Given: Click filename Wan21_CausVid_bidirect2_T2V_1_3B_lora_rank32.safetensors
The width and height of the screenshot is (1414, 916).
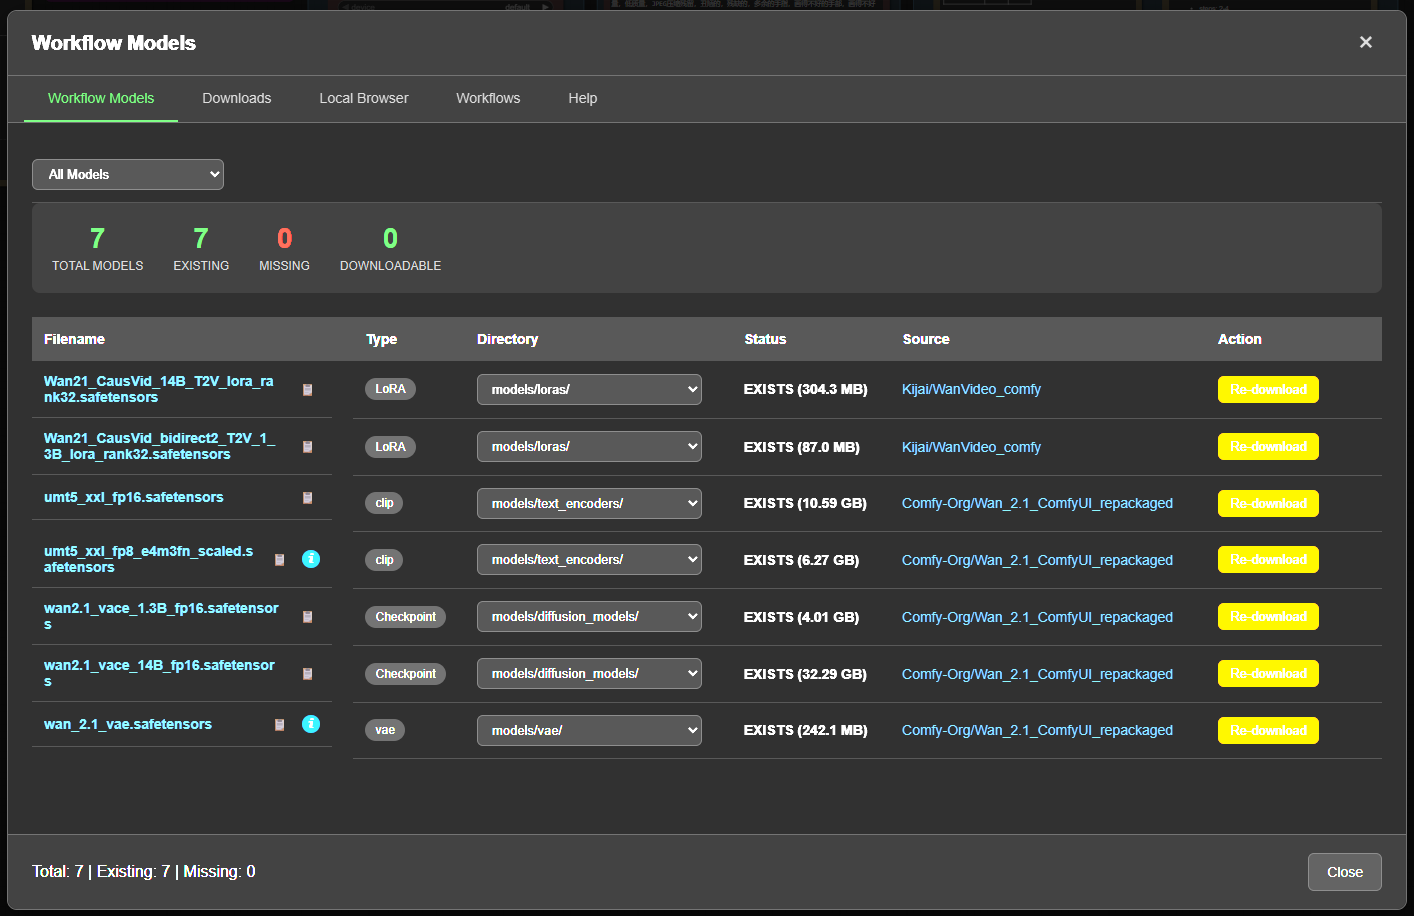Looking at the screenshot, I should pyautogui.click(x=160, y=446).
